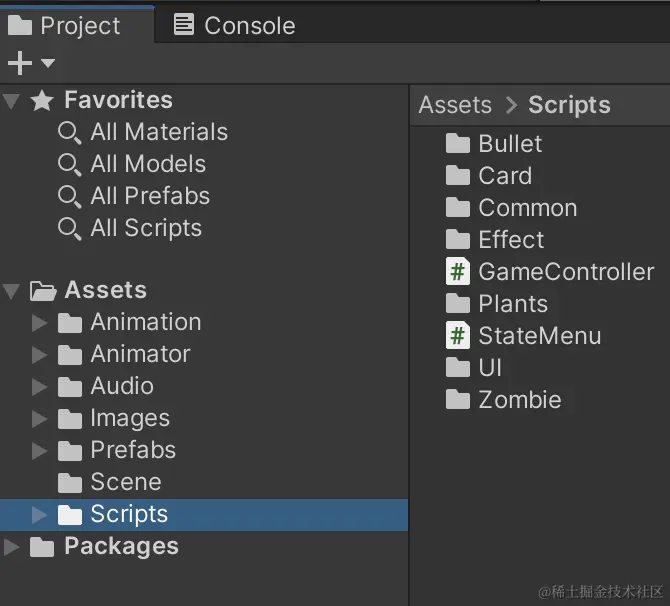Screen dimensions: 670x606
Task: Click the Plants folder icon
Action: (458, 303)
